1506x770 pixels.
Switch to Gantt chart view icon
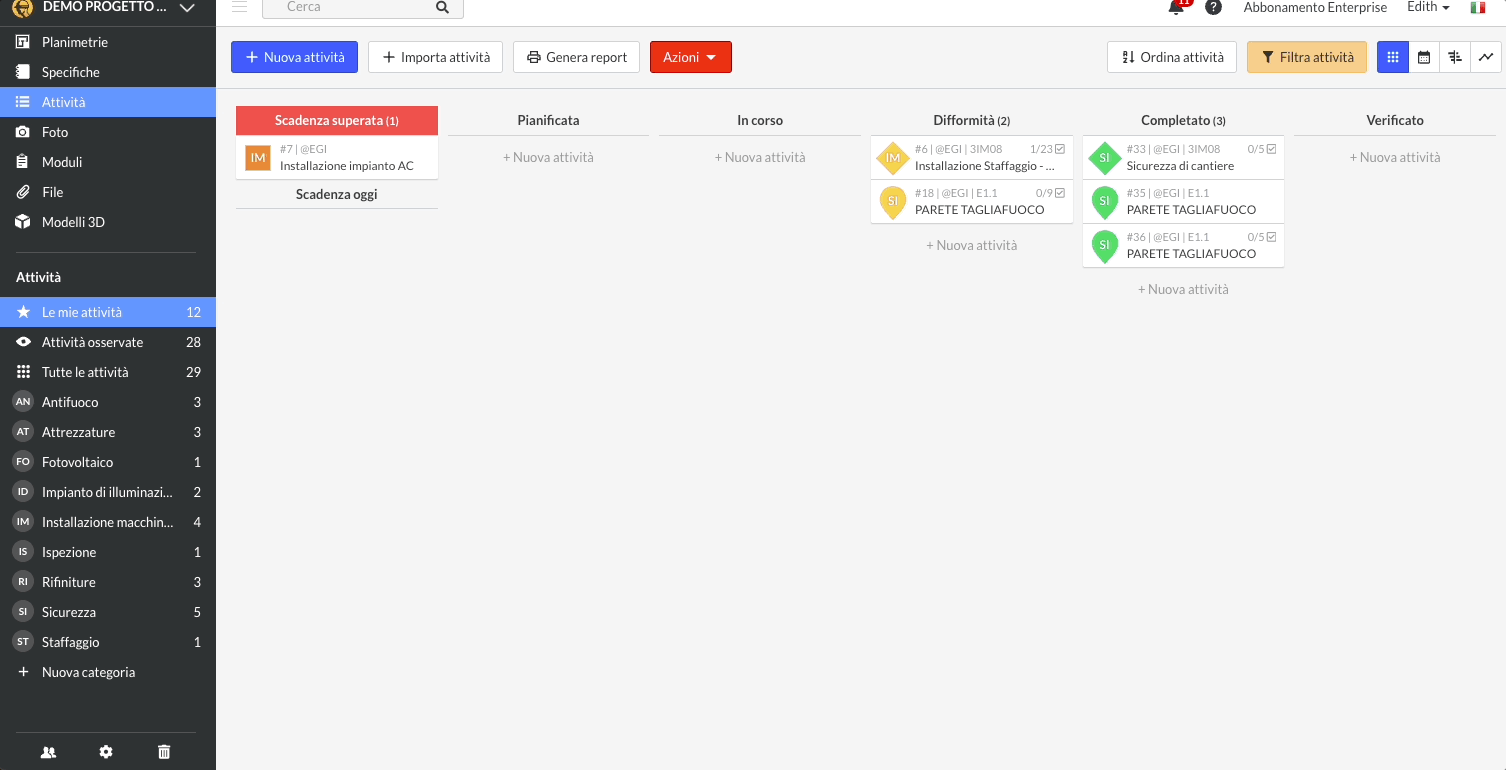coord(1455,57)
